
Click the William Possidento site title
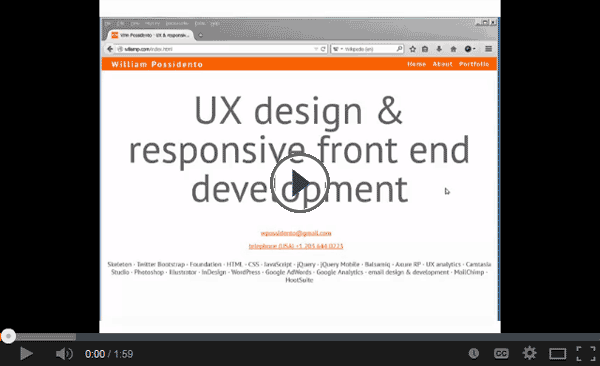pos(157,64)
